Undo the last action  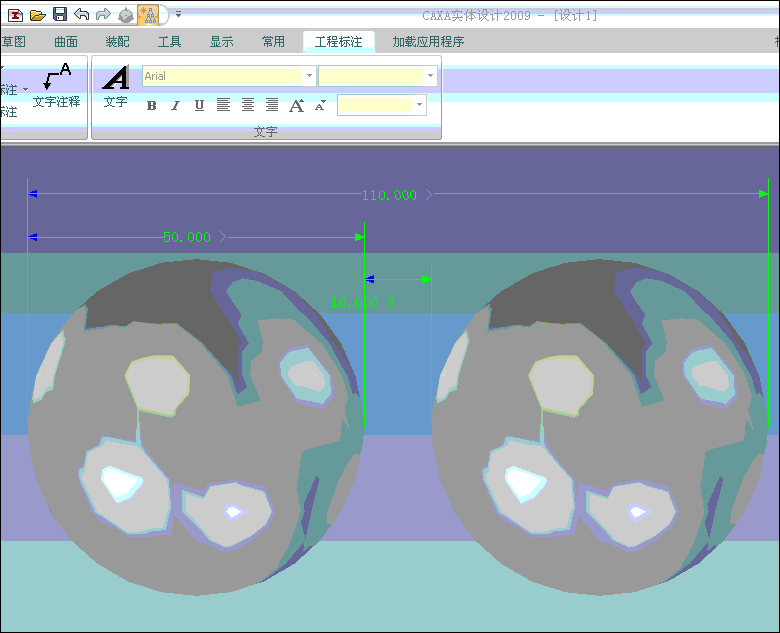click(x=82, y=14)
